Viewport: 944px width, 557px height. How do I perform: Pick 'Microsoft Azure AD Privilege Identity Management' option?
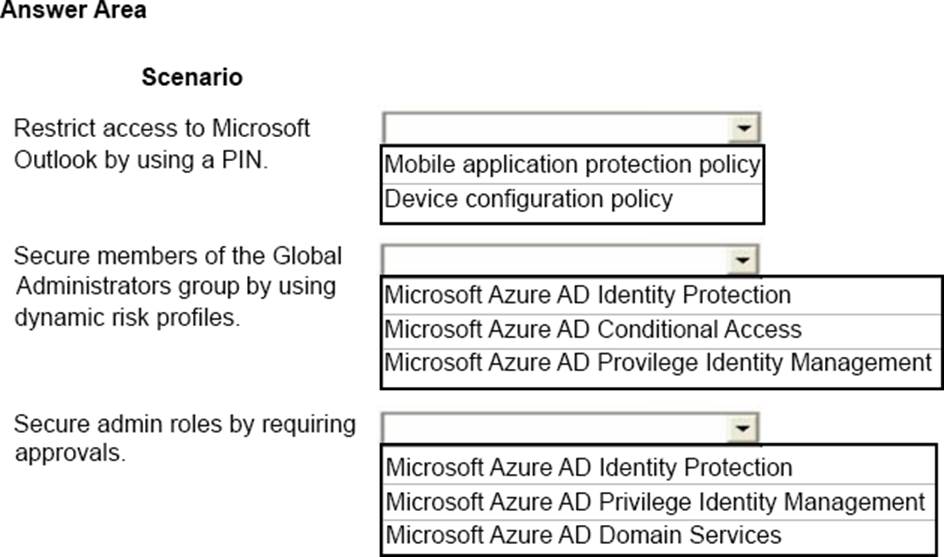(655, 501)
